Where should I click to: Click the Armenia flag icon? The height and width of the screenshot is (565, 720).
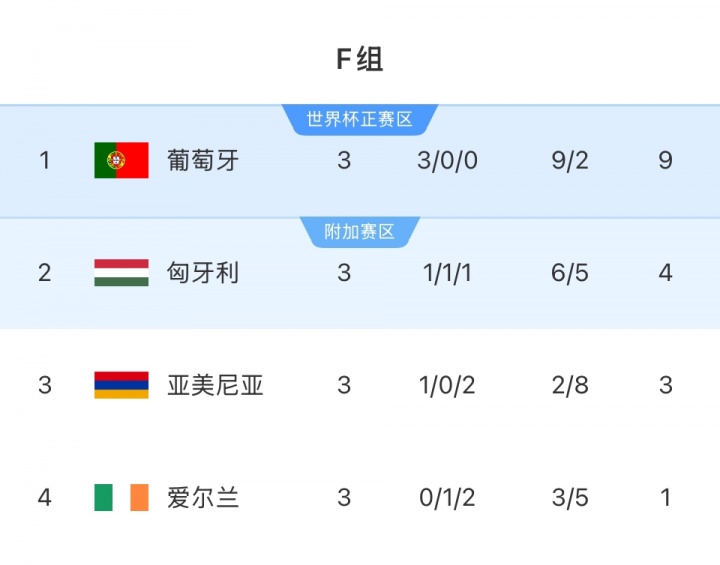tap(121, 385)
